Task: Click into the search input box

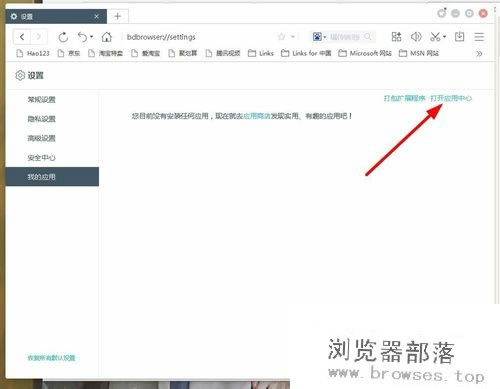Action: pyautogui.click(x=345, y=37)
